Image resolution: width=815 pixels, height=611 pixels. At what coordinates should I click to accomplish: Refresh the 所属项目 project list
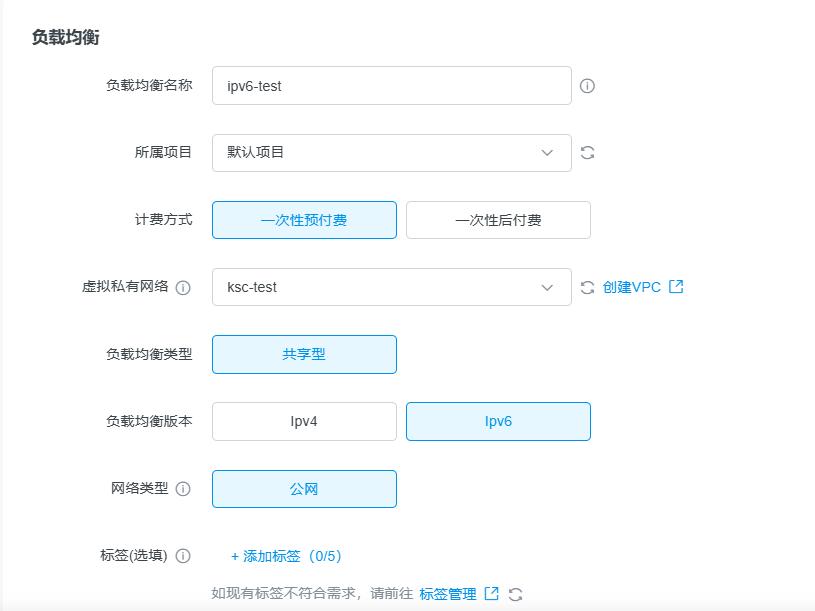pyautogui.click(x=588, y=153)
